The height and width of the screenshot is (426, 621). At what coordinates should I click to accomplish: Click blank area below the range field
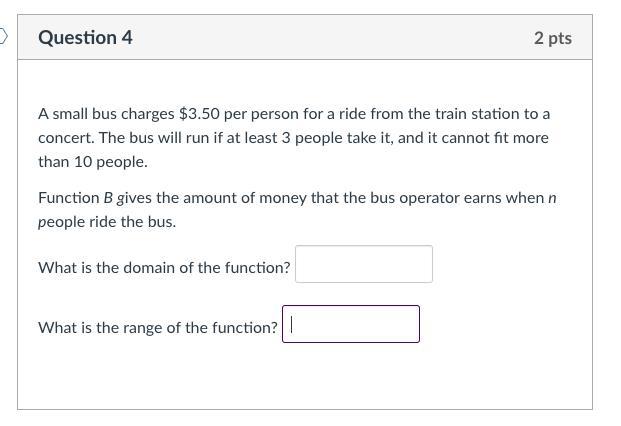click(x=300, y=378)
